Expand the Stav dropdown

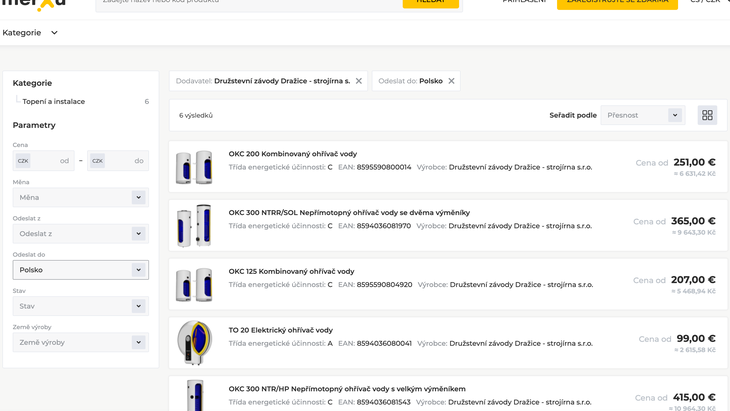(x=81, y=306)
